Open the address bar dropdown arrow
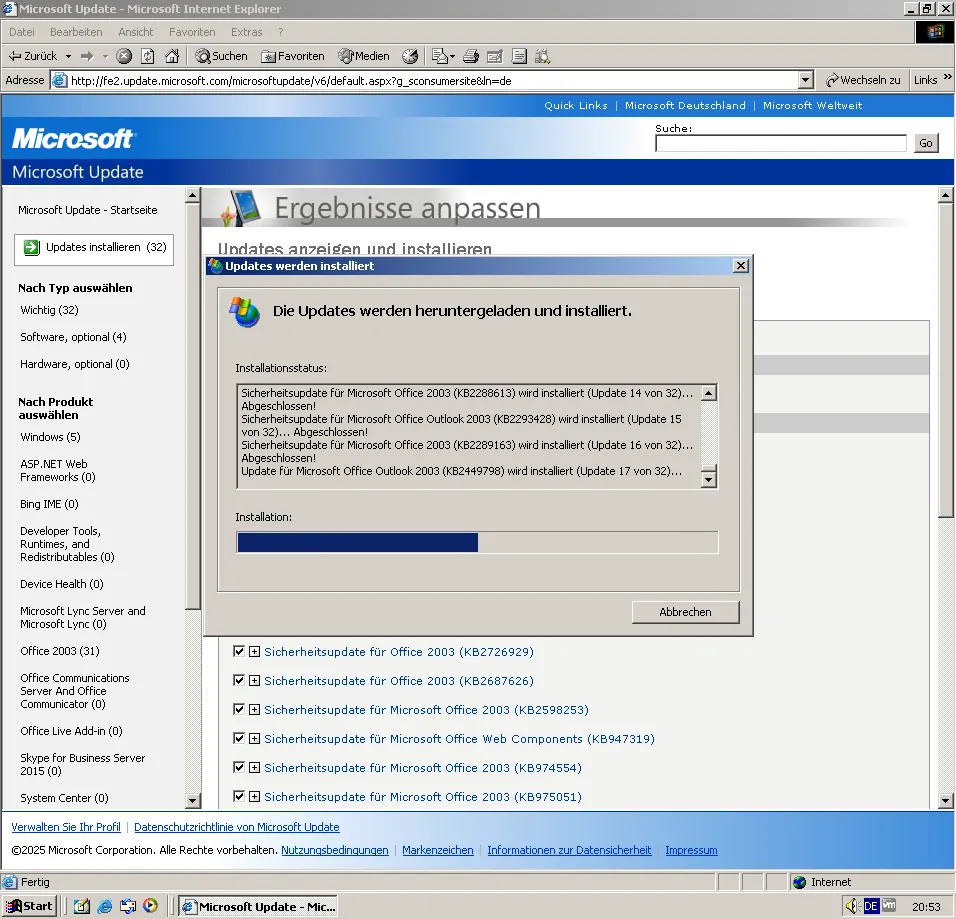 coord(806,80)
